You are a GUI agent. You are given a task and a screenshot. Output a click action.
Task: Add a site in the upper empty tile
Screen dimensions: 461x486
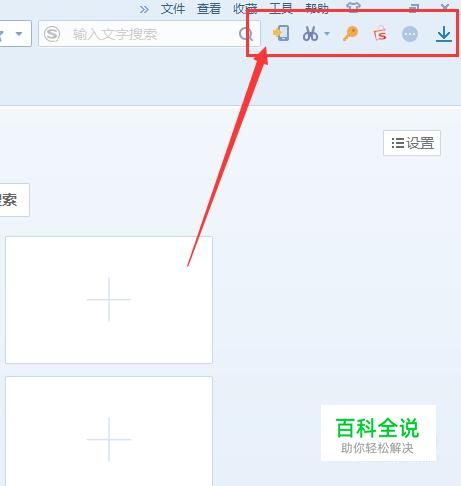point(109,300)
